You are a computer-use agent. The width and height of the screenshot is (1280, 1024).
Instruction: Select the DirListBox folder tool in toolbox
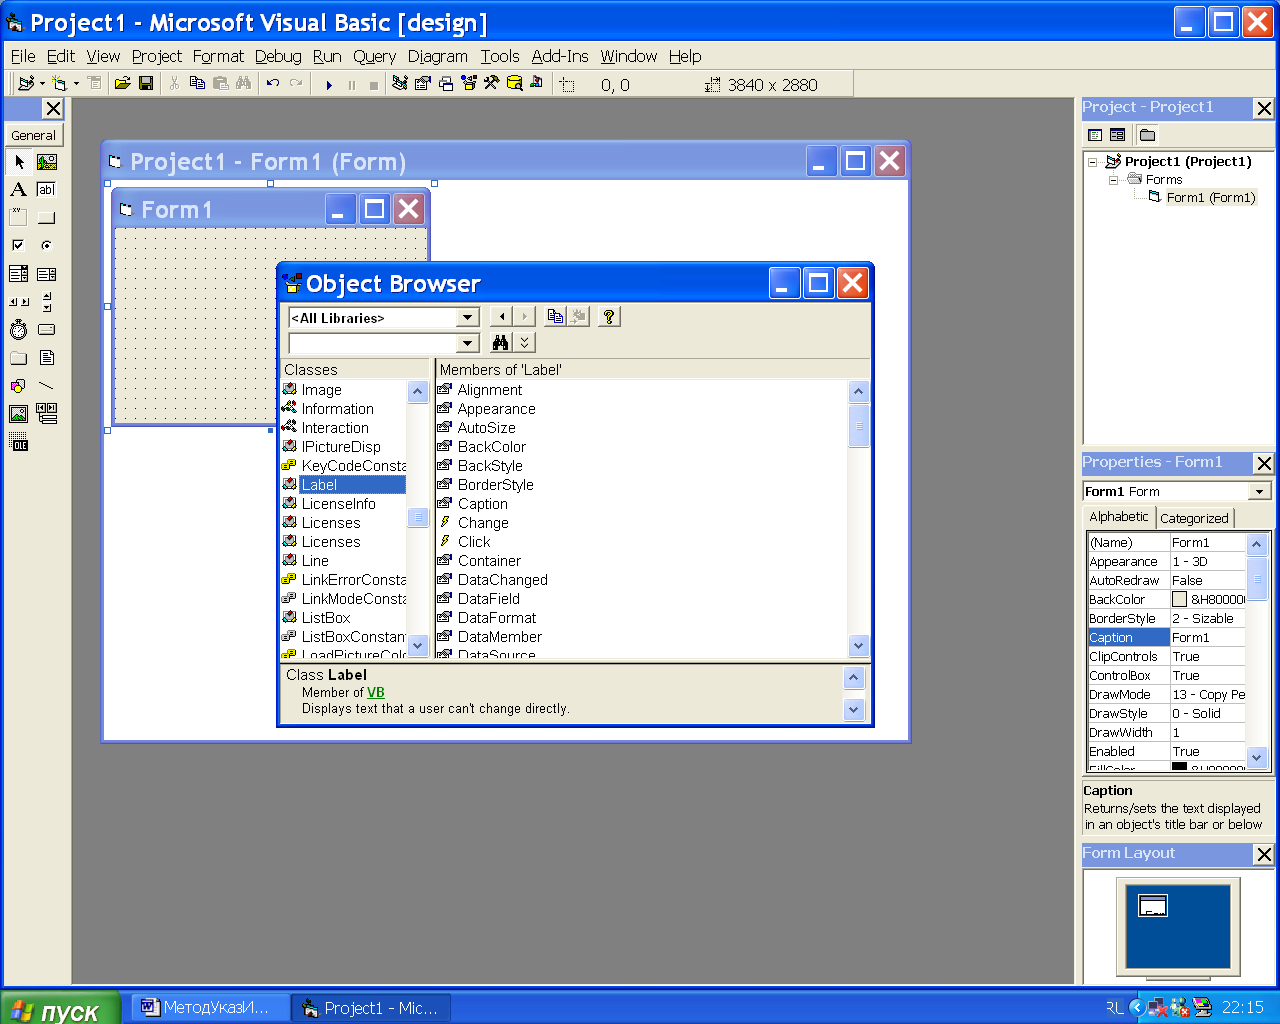coord(18,357)
